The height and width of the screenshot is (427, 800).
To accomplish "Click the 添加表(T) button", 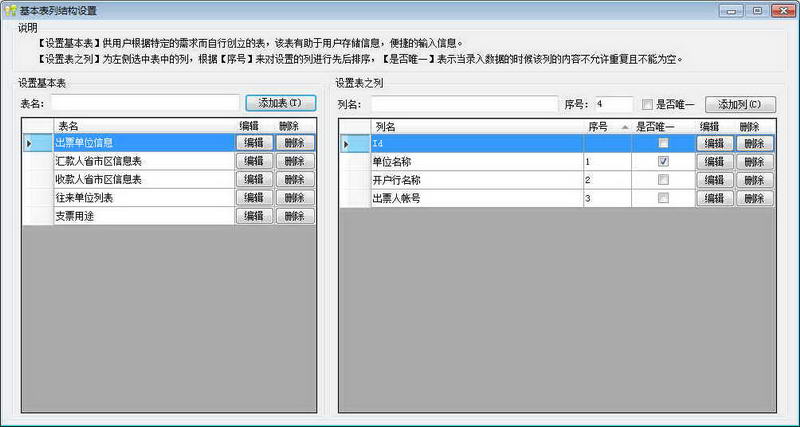I will (x=280, y=103).
